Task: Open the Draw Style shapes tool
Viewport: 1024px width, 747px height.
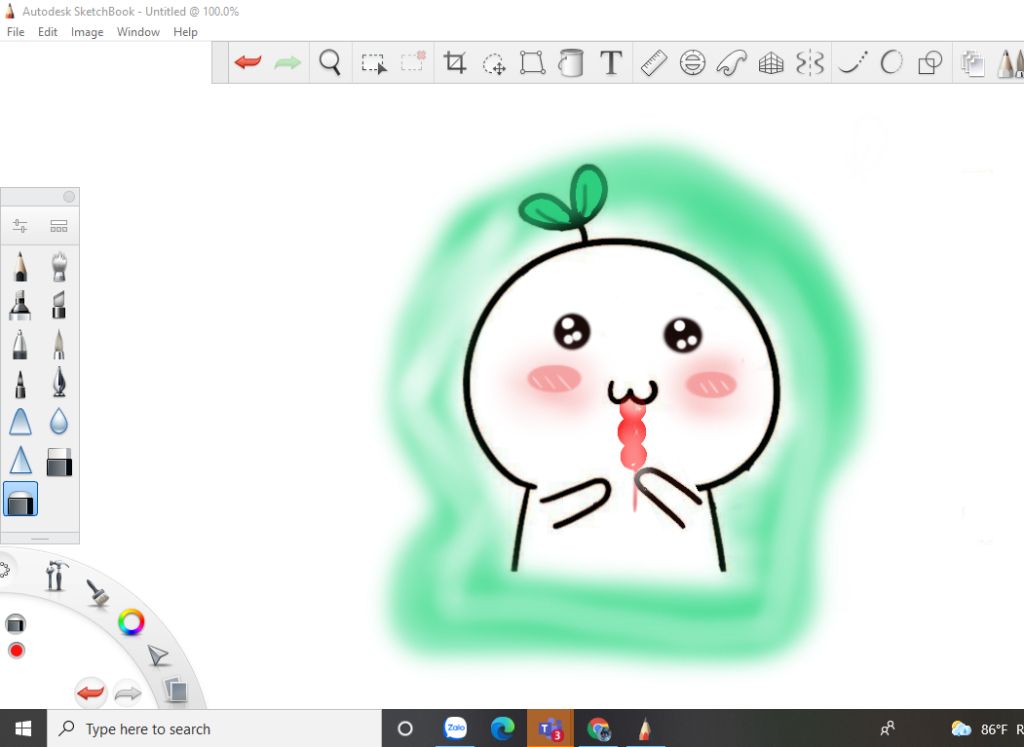Action: tap(930, 63)
